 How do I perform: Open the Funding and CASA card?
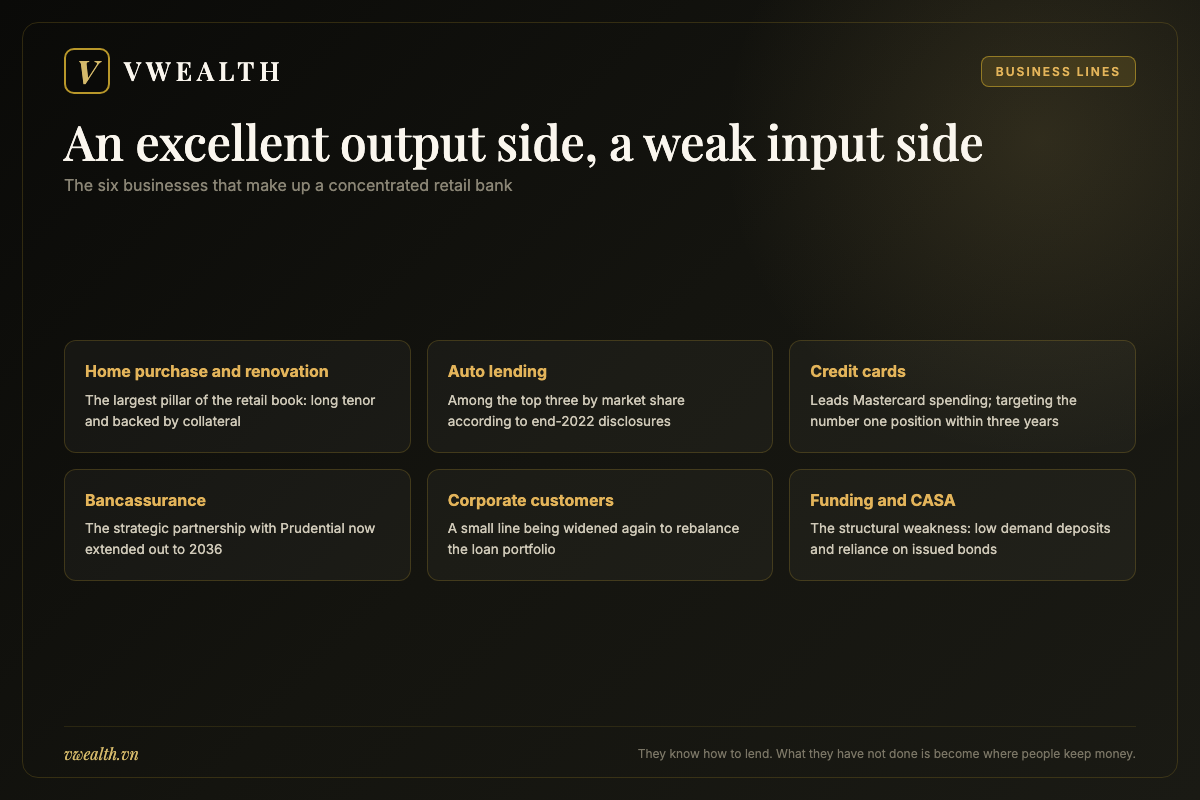click(x=962, y=525)
